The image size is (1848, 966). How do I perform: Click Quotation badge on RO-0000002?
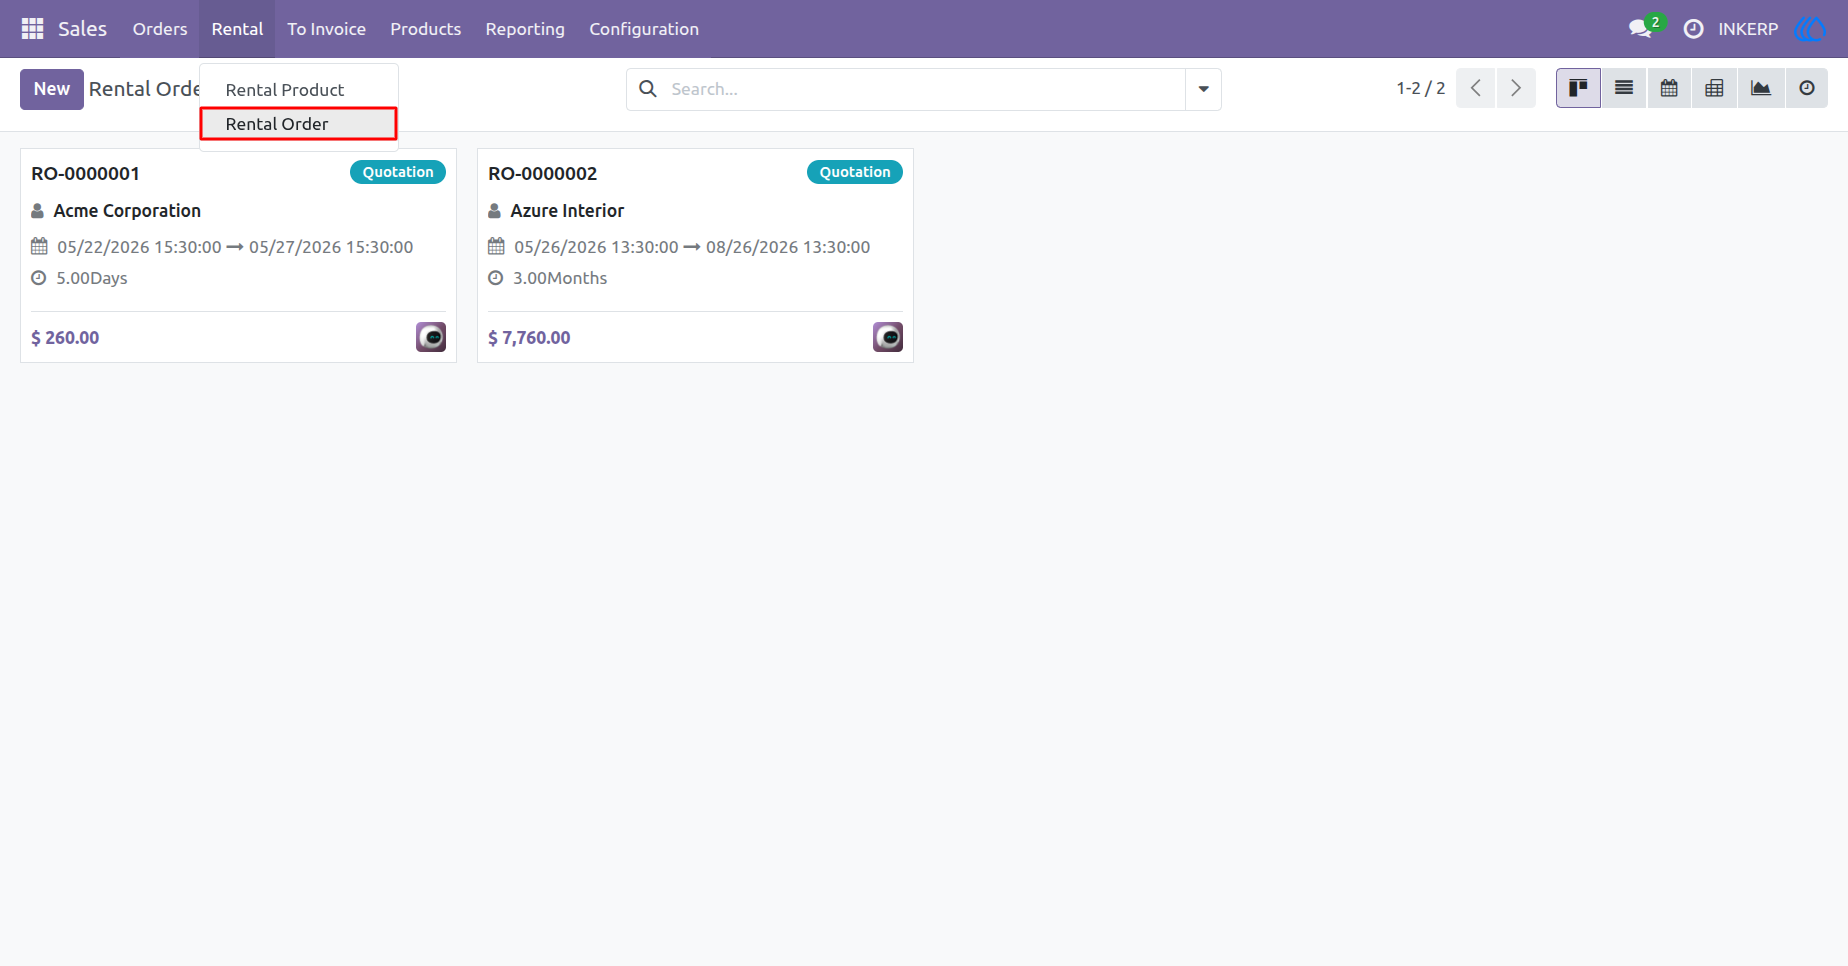855,172
